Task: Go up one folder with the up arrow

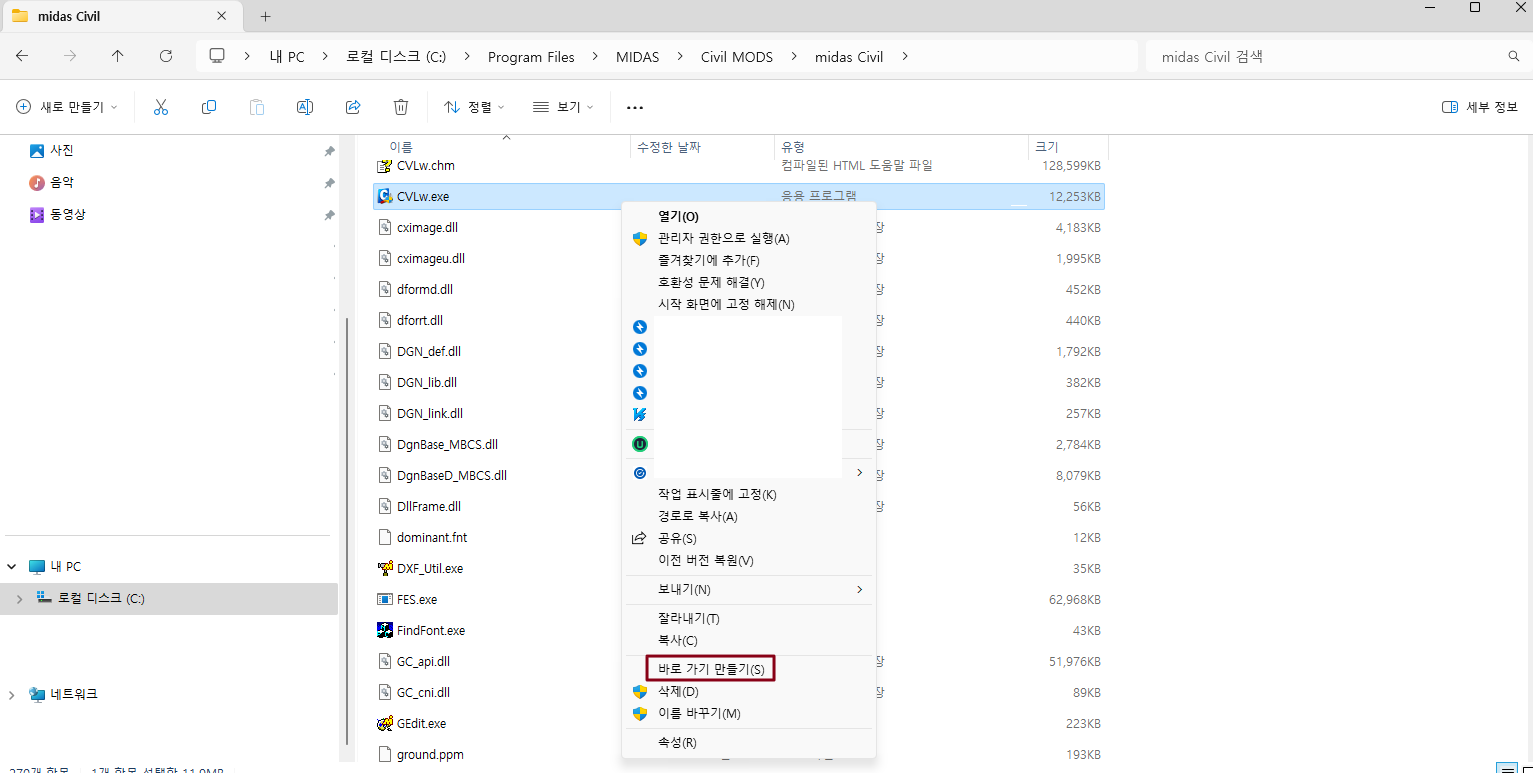Action: coord(118,56)
